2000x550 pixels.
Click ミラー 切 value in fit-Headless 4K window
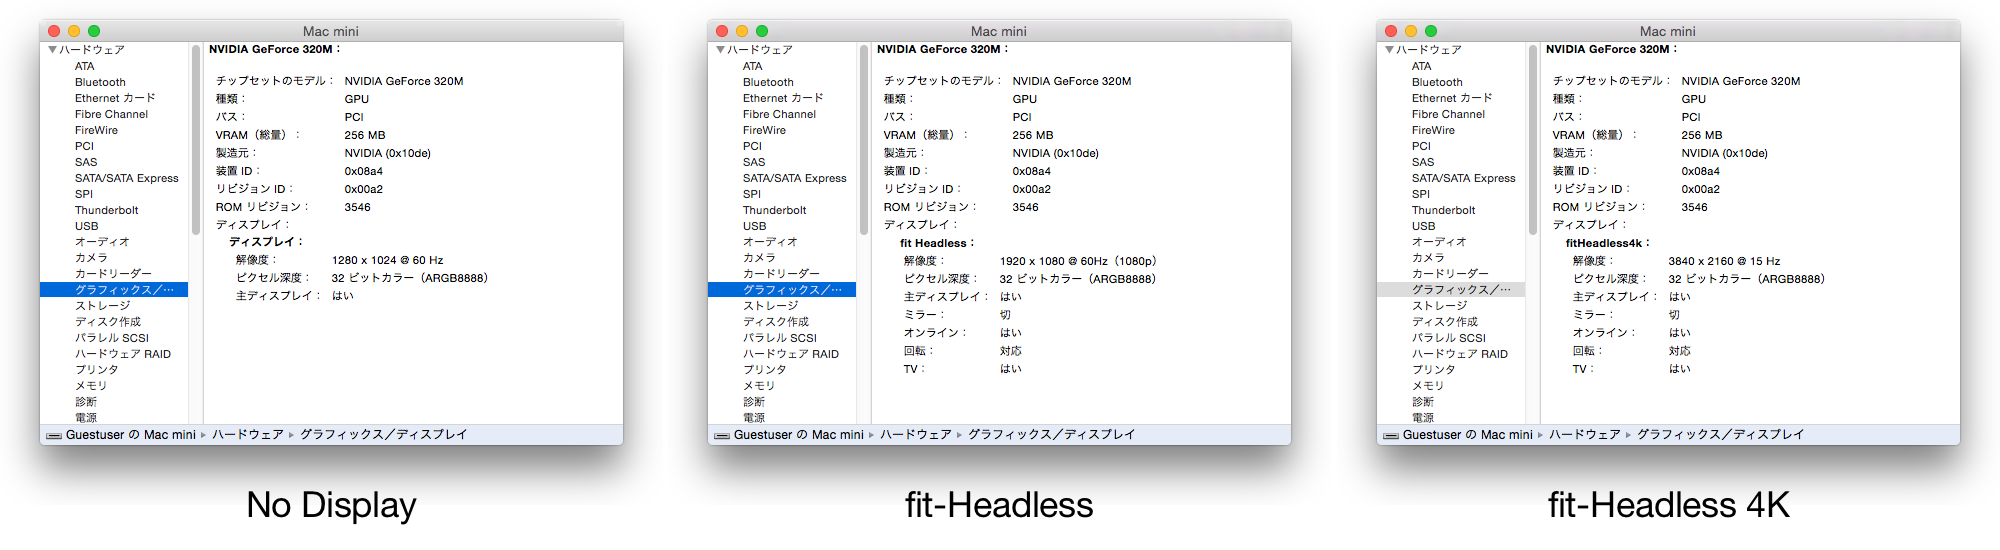click(x=1675, y=315)
